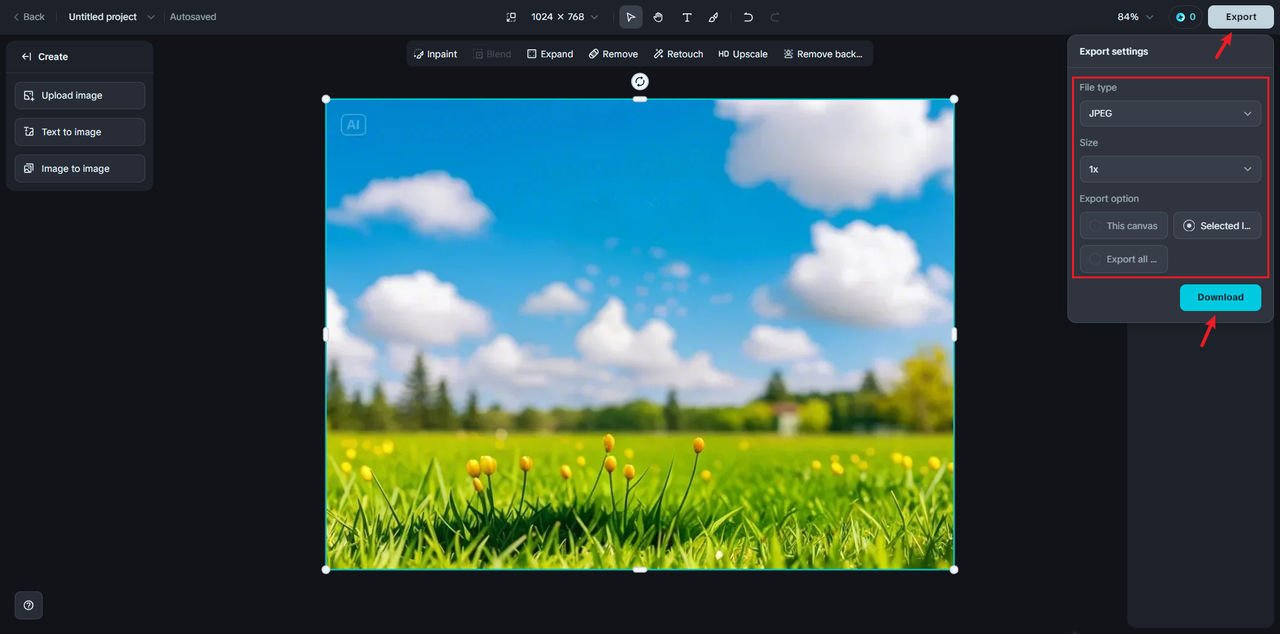1280x634 pixels.
Task: Open the Size 1x dropdown
Action: click(x=1170, y=169)
